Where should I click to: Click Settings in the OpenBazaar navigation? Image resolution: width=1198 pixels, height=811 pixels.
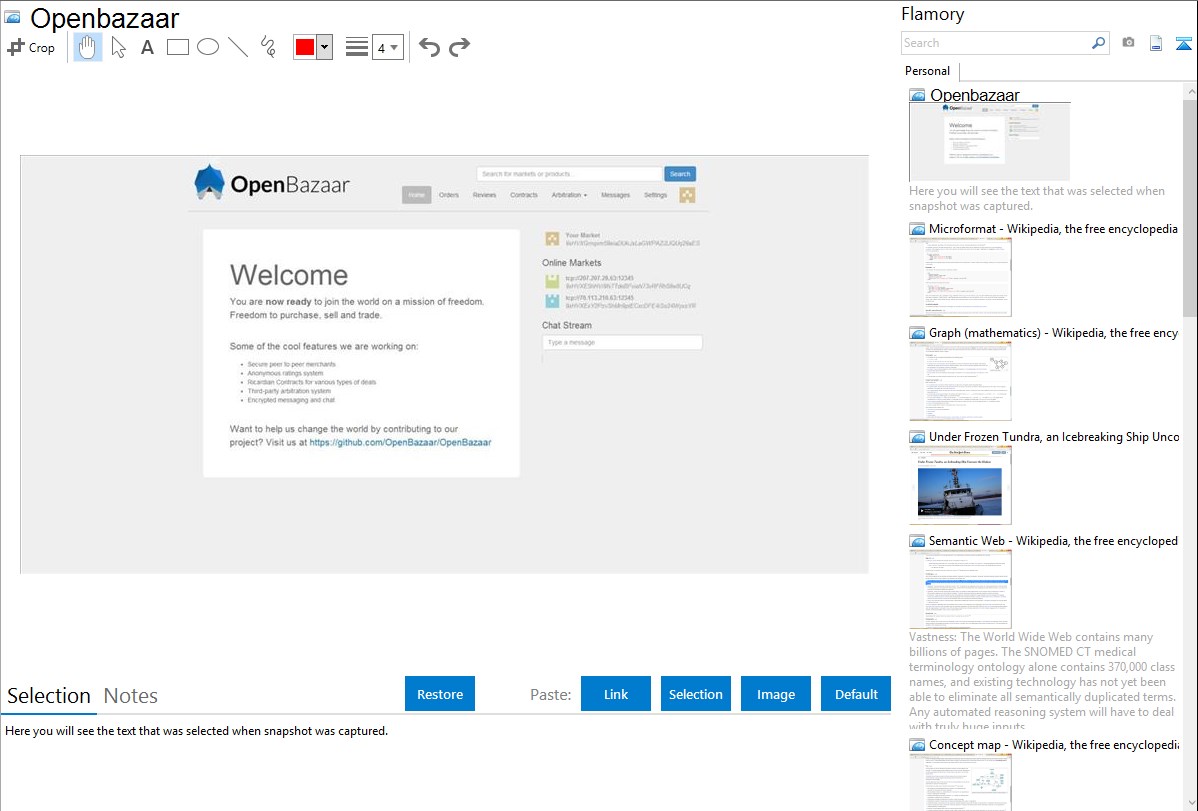point(656,195)
